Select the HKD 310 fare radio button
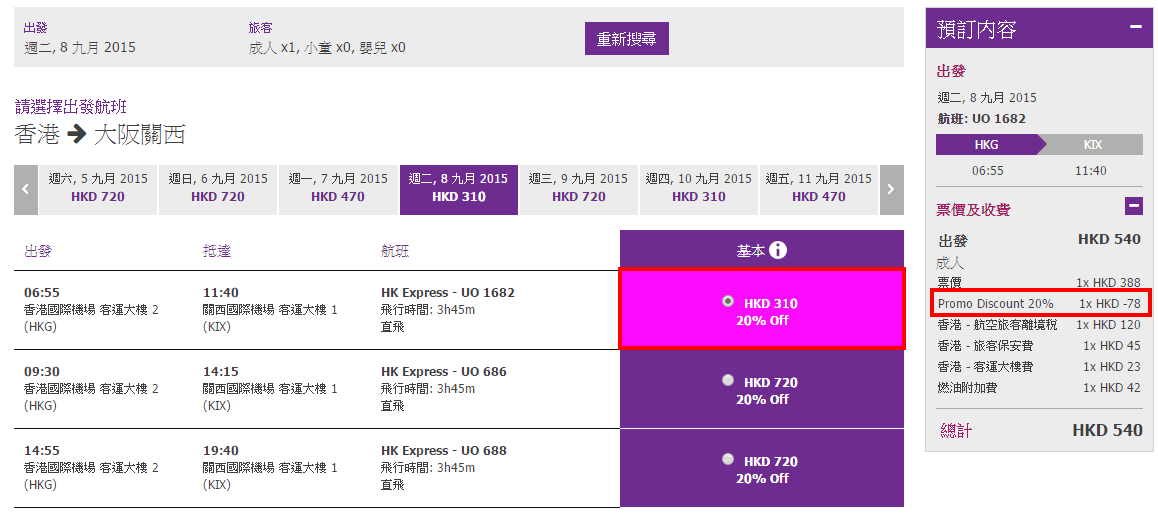 pos(727,301)
